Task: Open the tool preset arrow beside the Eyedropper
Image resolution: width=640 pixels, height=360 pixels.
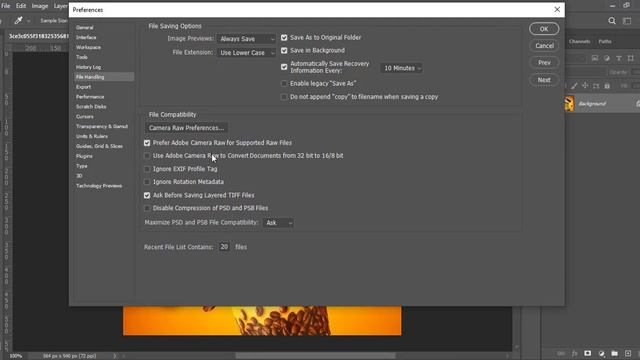Action: click(x=28, y=21)
